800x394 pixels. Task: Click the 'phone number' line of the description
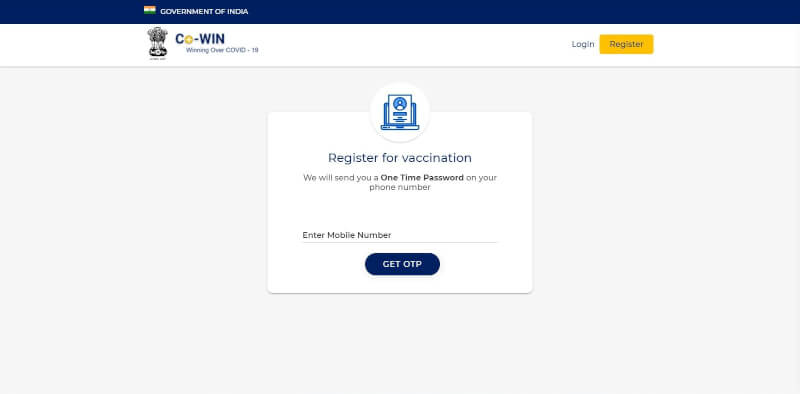point(400,188)
